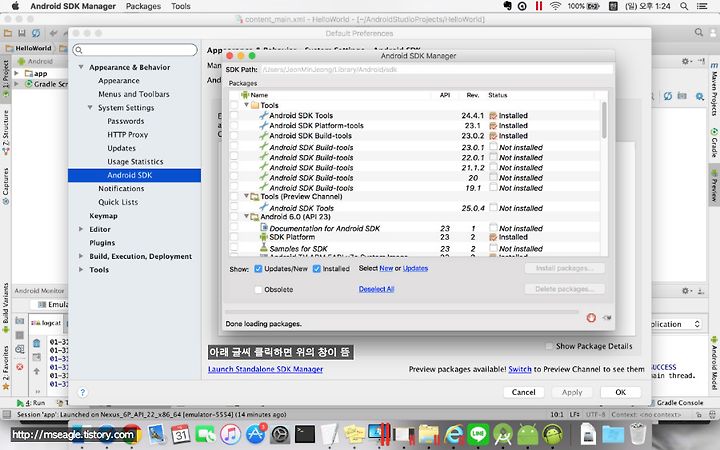Check the box for Android SDK Platform-tools row
Image resolution: width=720 pixels, height=450 pixels.
click(234, 125)
